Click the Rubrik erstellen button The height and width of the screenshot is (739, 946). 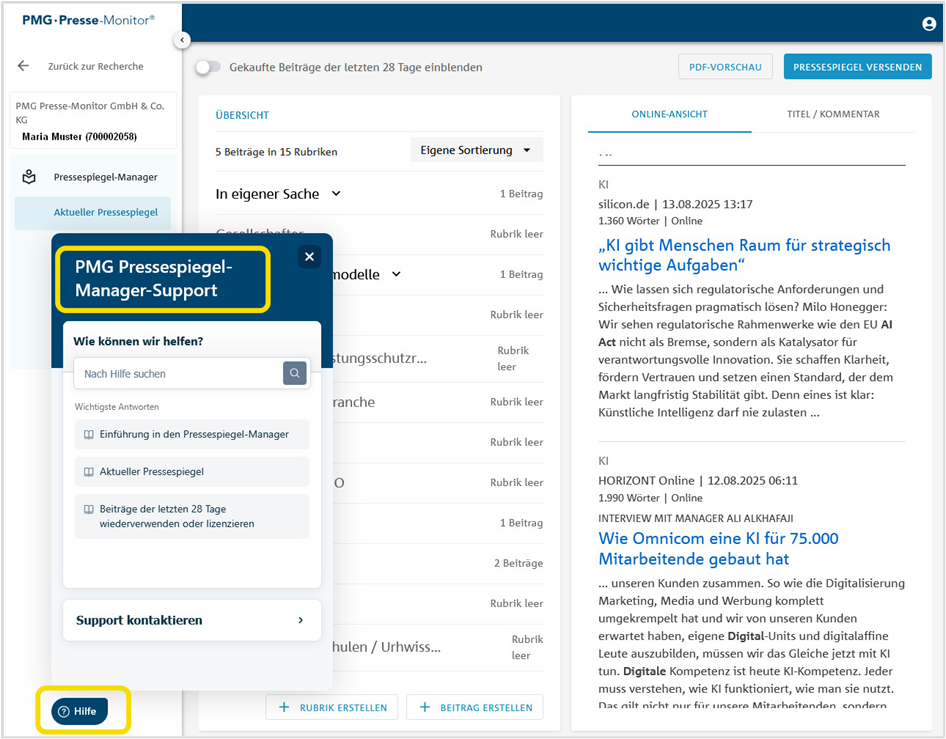point(332,707)
